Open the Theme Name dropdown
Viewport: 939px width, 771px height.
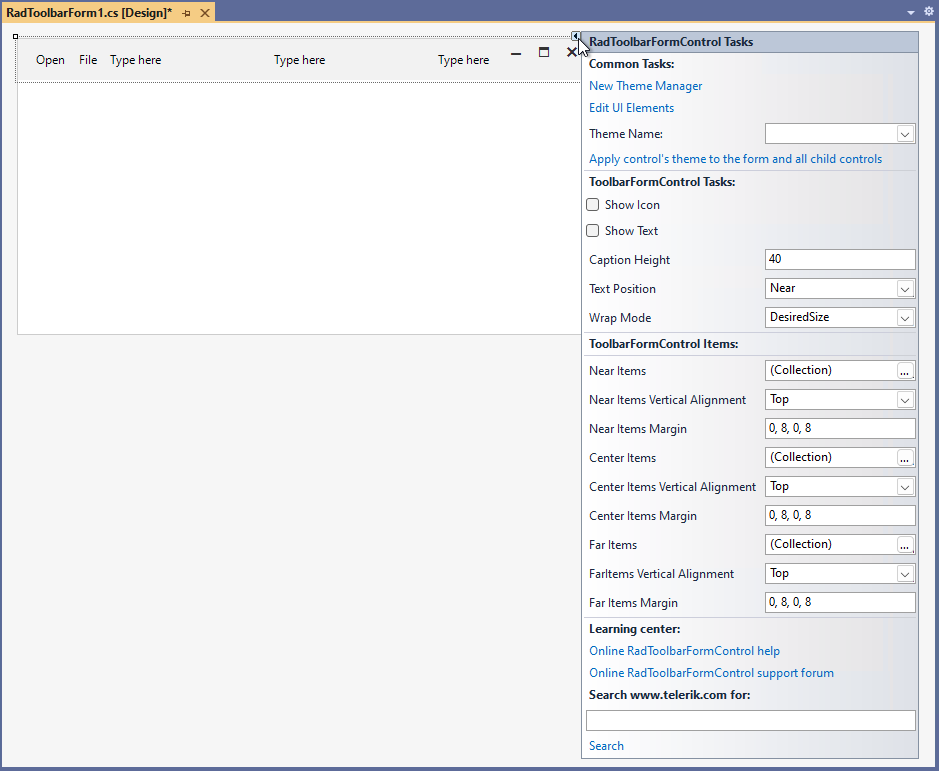point(905,133)
